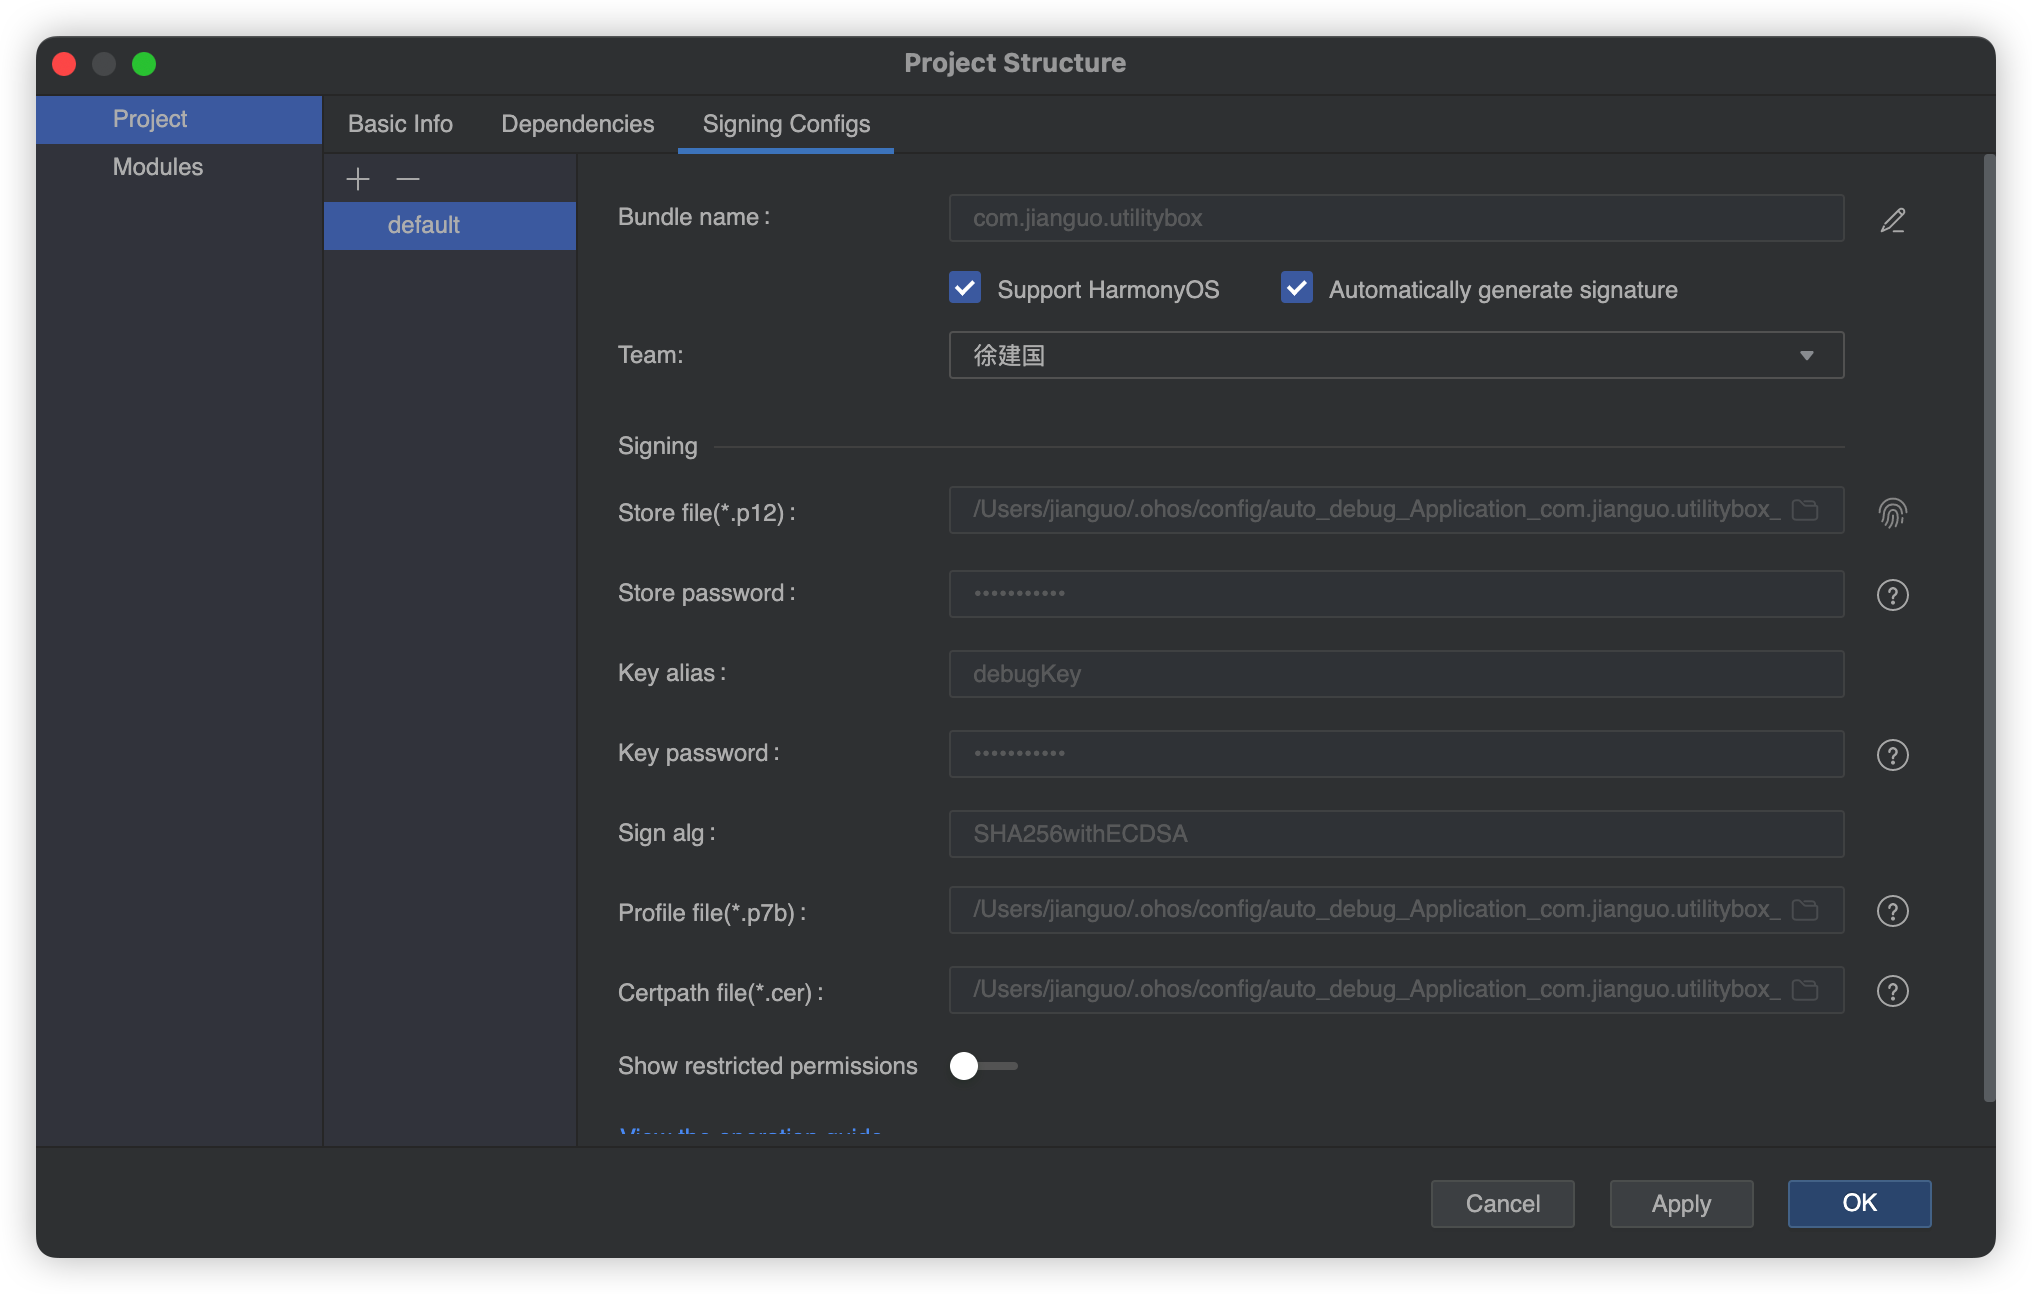Image resolution: width=2032 pixels, height=1294 pixels.
Task: Toggle the Automatically generate signature checkbox
Action: [1296, 289]
